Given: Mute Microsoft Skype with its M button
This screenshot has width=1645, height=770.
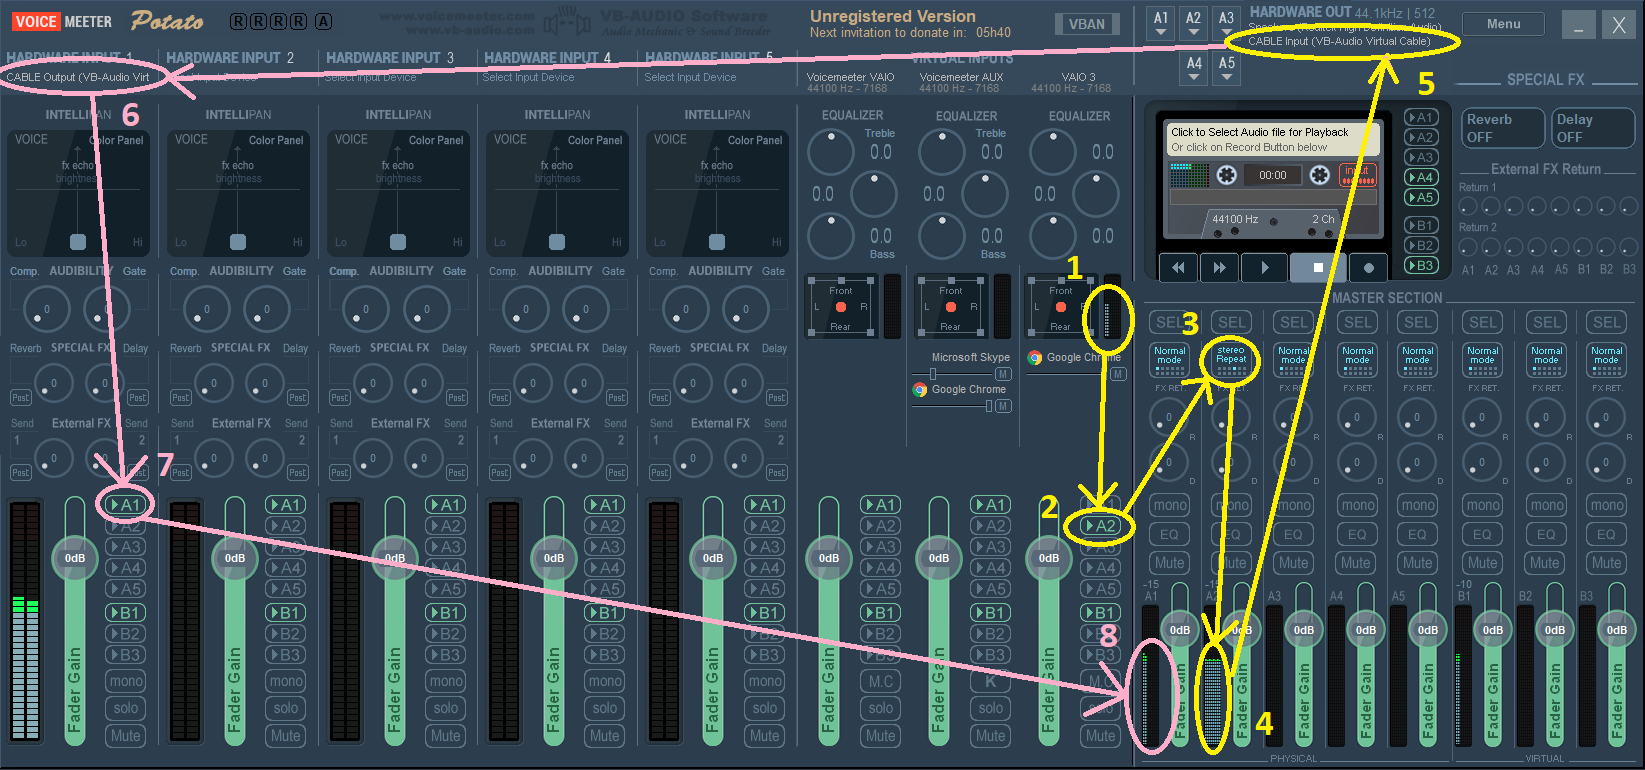Looking at the screenshot, I should (1003, 374).
